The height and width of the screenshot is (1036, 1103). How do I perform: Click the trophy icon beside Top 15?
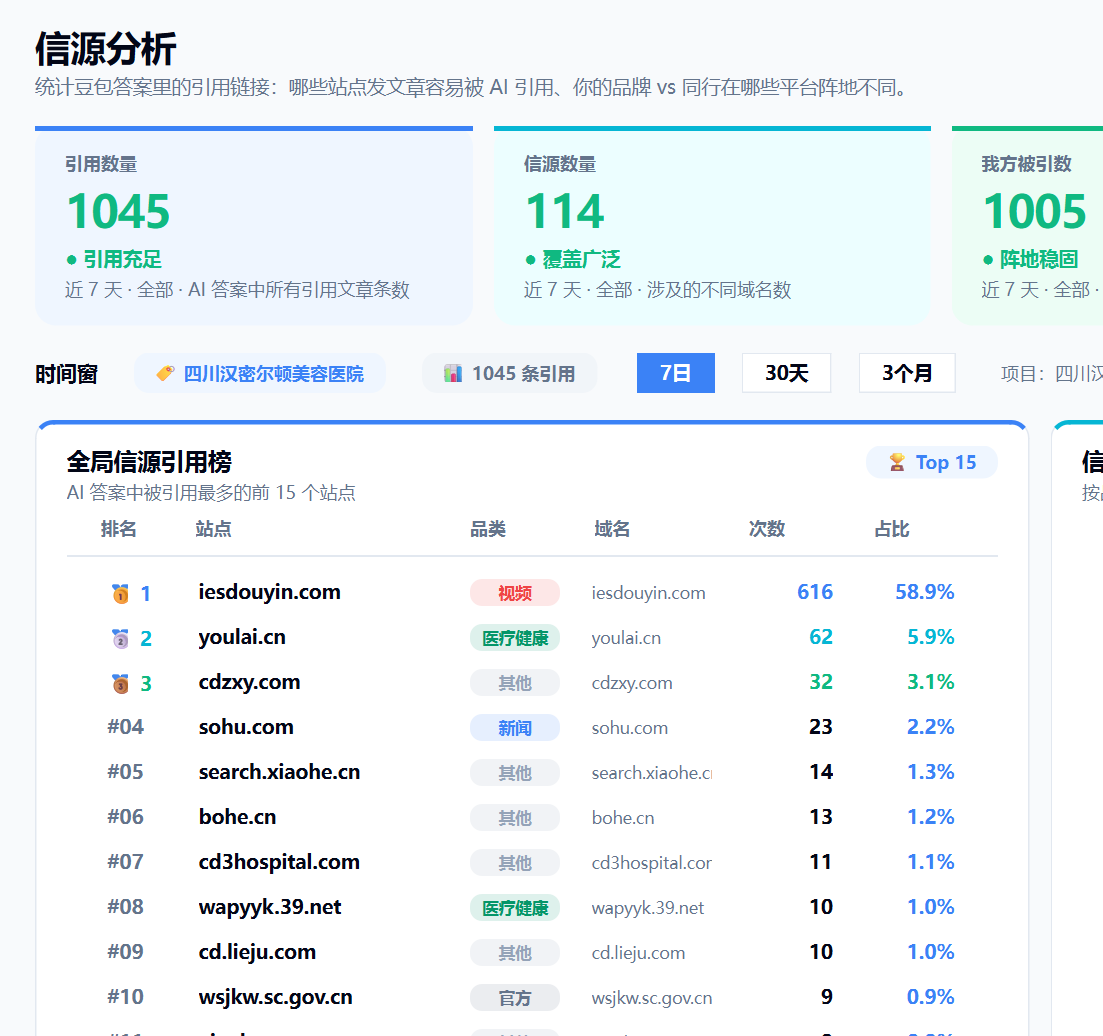897,462
